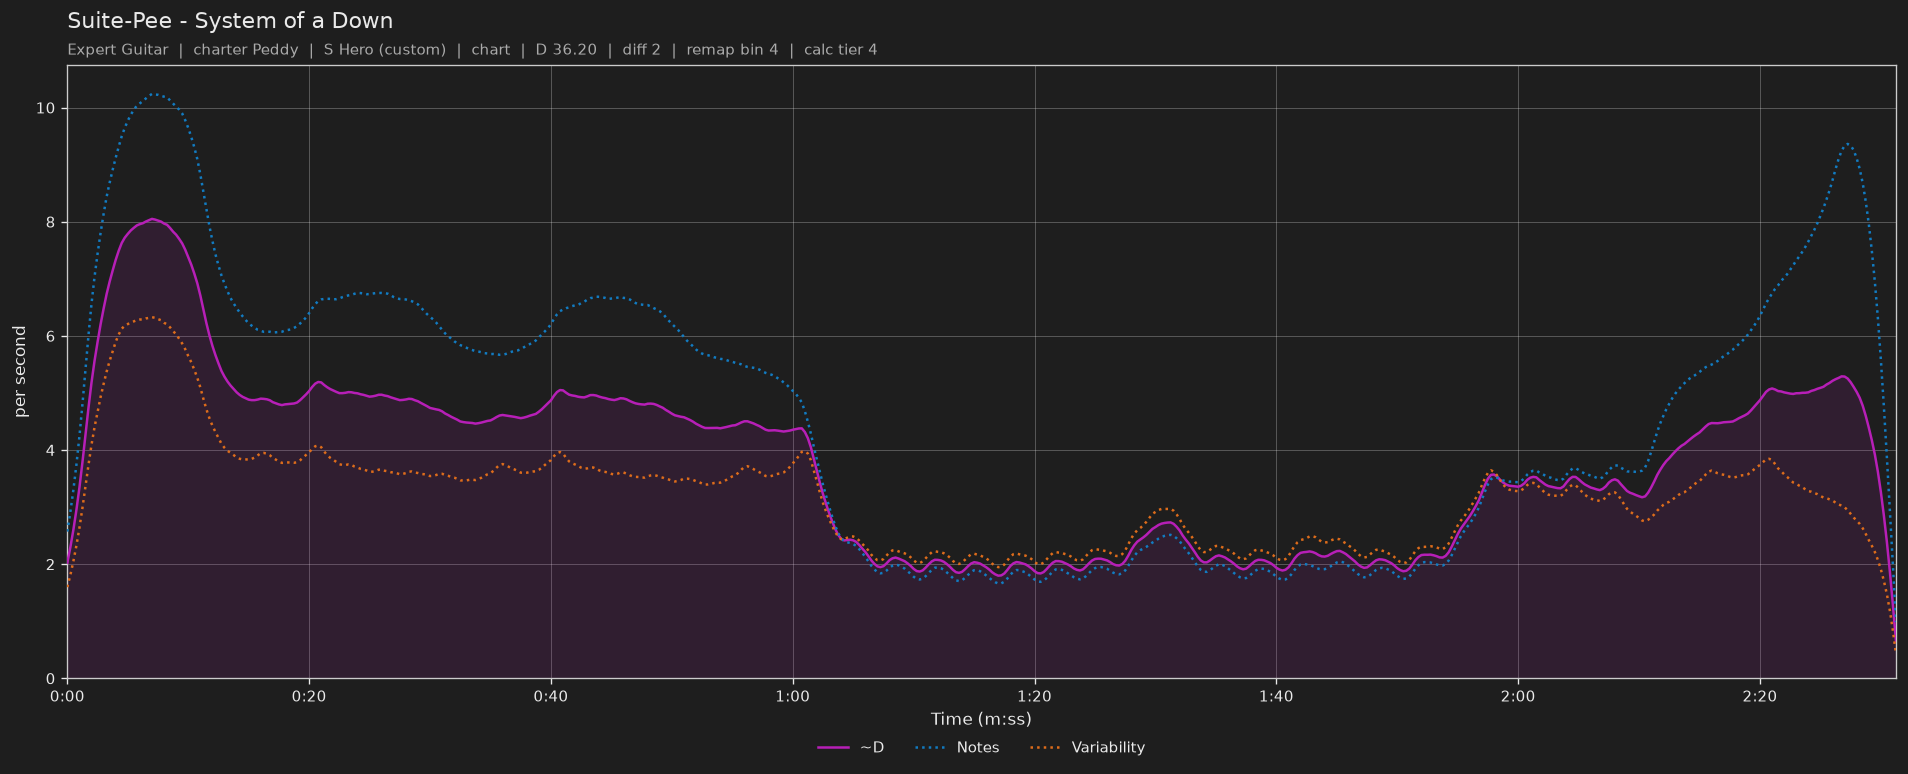Click the '0' y-axis tick label
Viewport: 1908px width, 774px height.
tap(50, 679)
